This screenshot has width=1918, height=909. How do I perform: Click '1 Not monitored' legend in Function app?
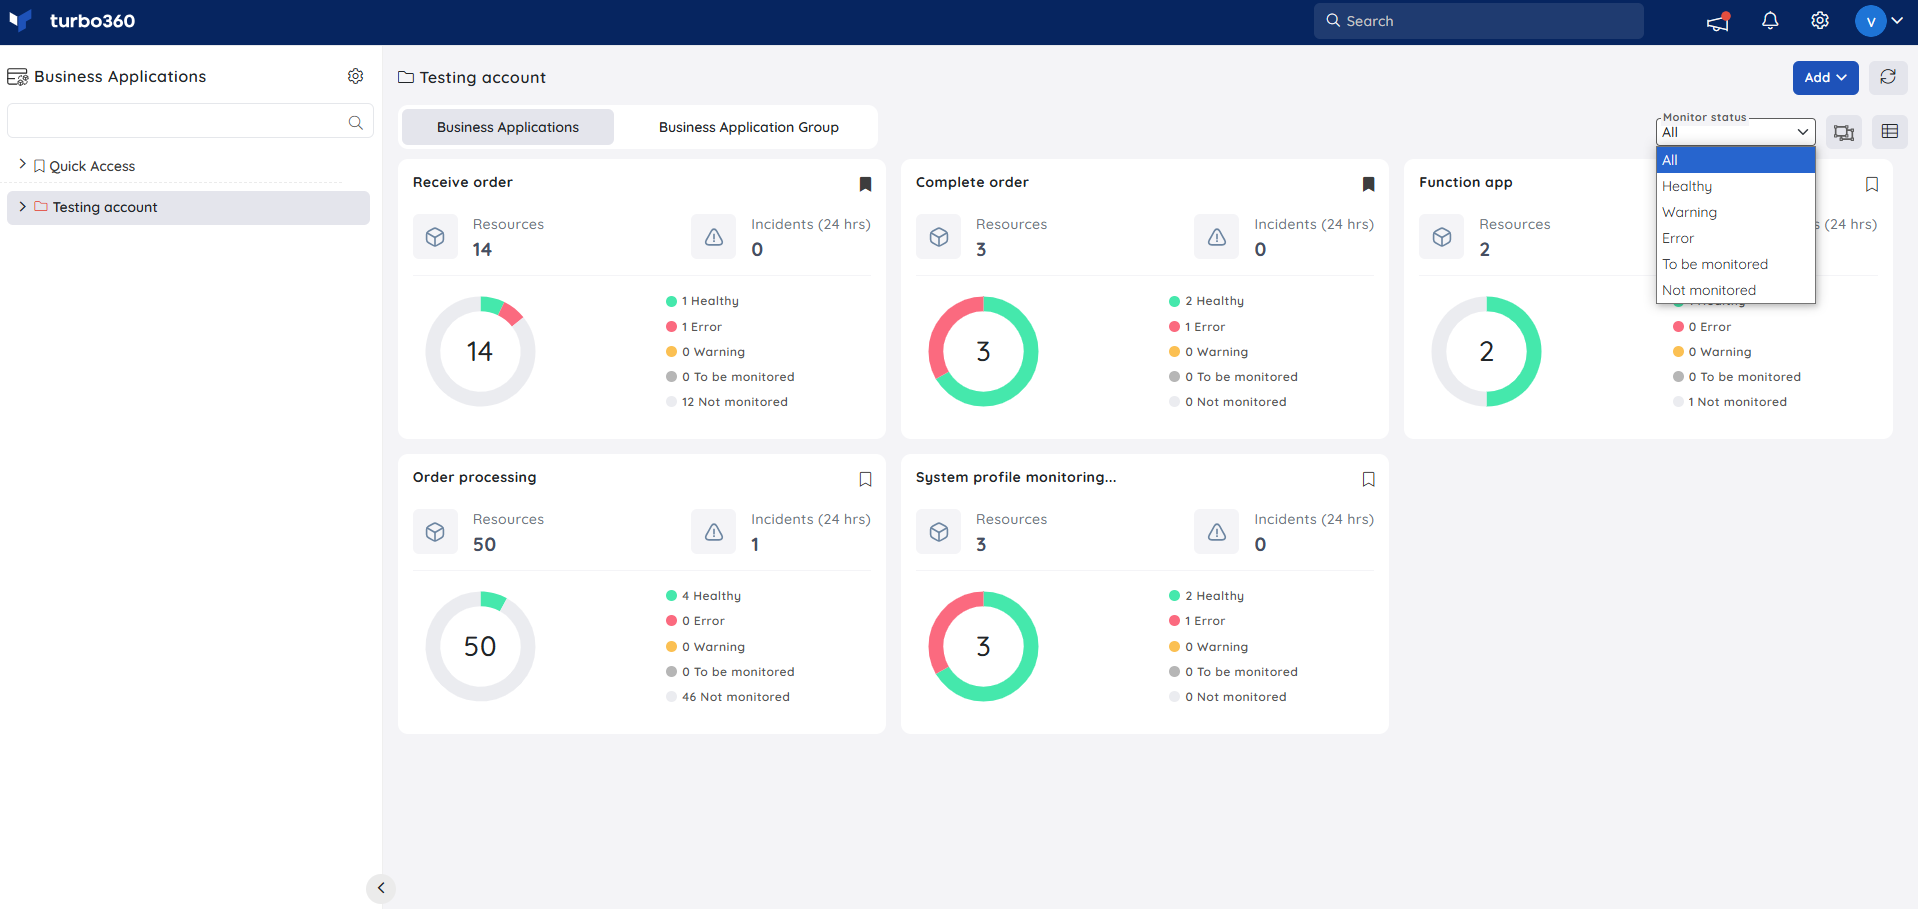(x=1730, y=402)
